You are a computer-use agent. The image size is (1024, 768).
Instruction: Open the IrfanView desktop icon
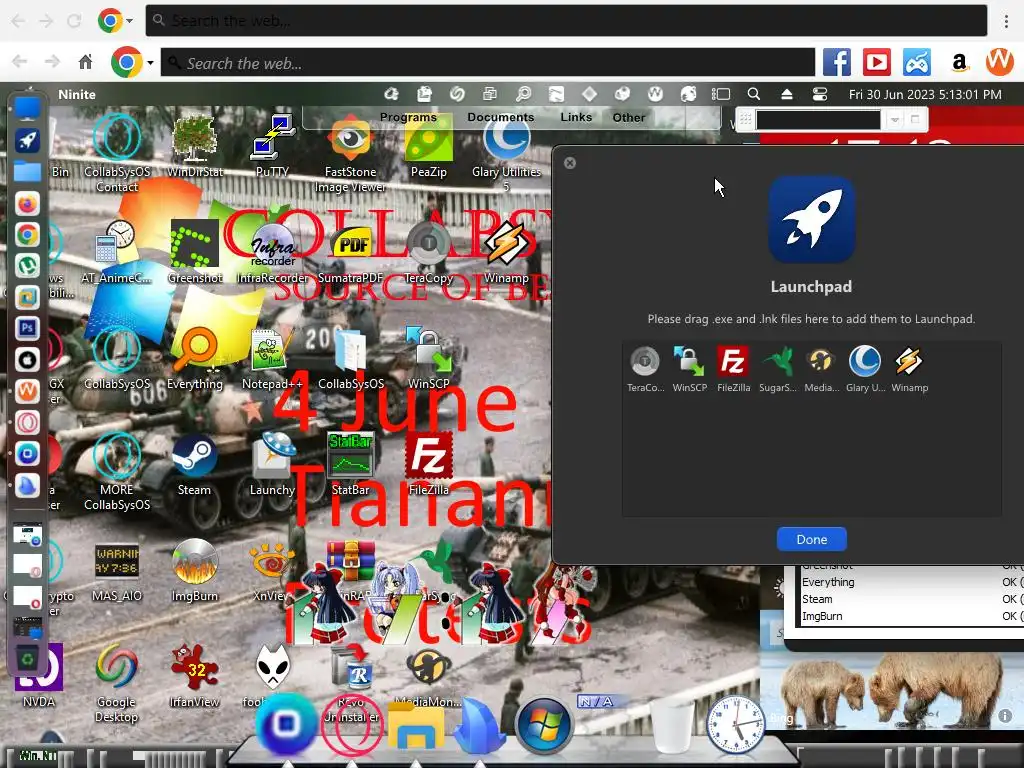[x=195, y=677]
